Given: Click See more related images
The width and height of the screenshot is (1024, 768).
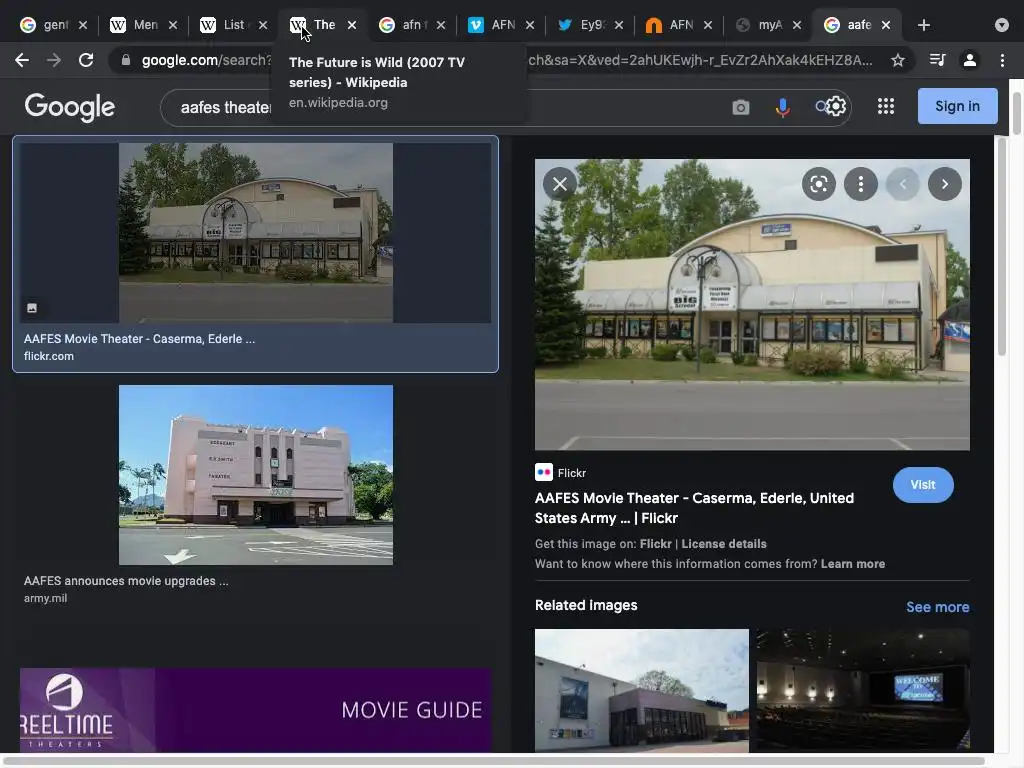Looking at the screenshot, I should click(937, 607).
